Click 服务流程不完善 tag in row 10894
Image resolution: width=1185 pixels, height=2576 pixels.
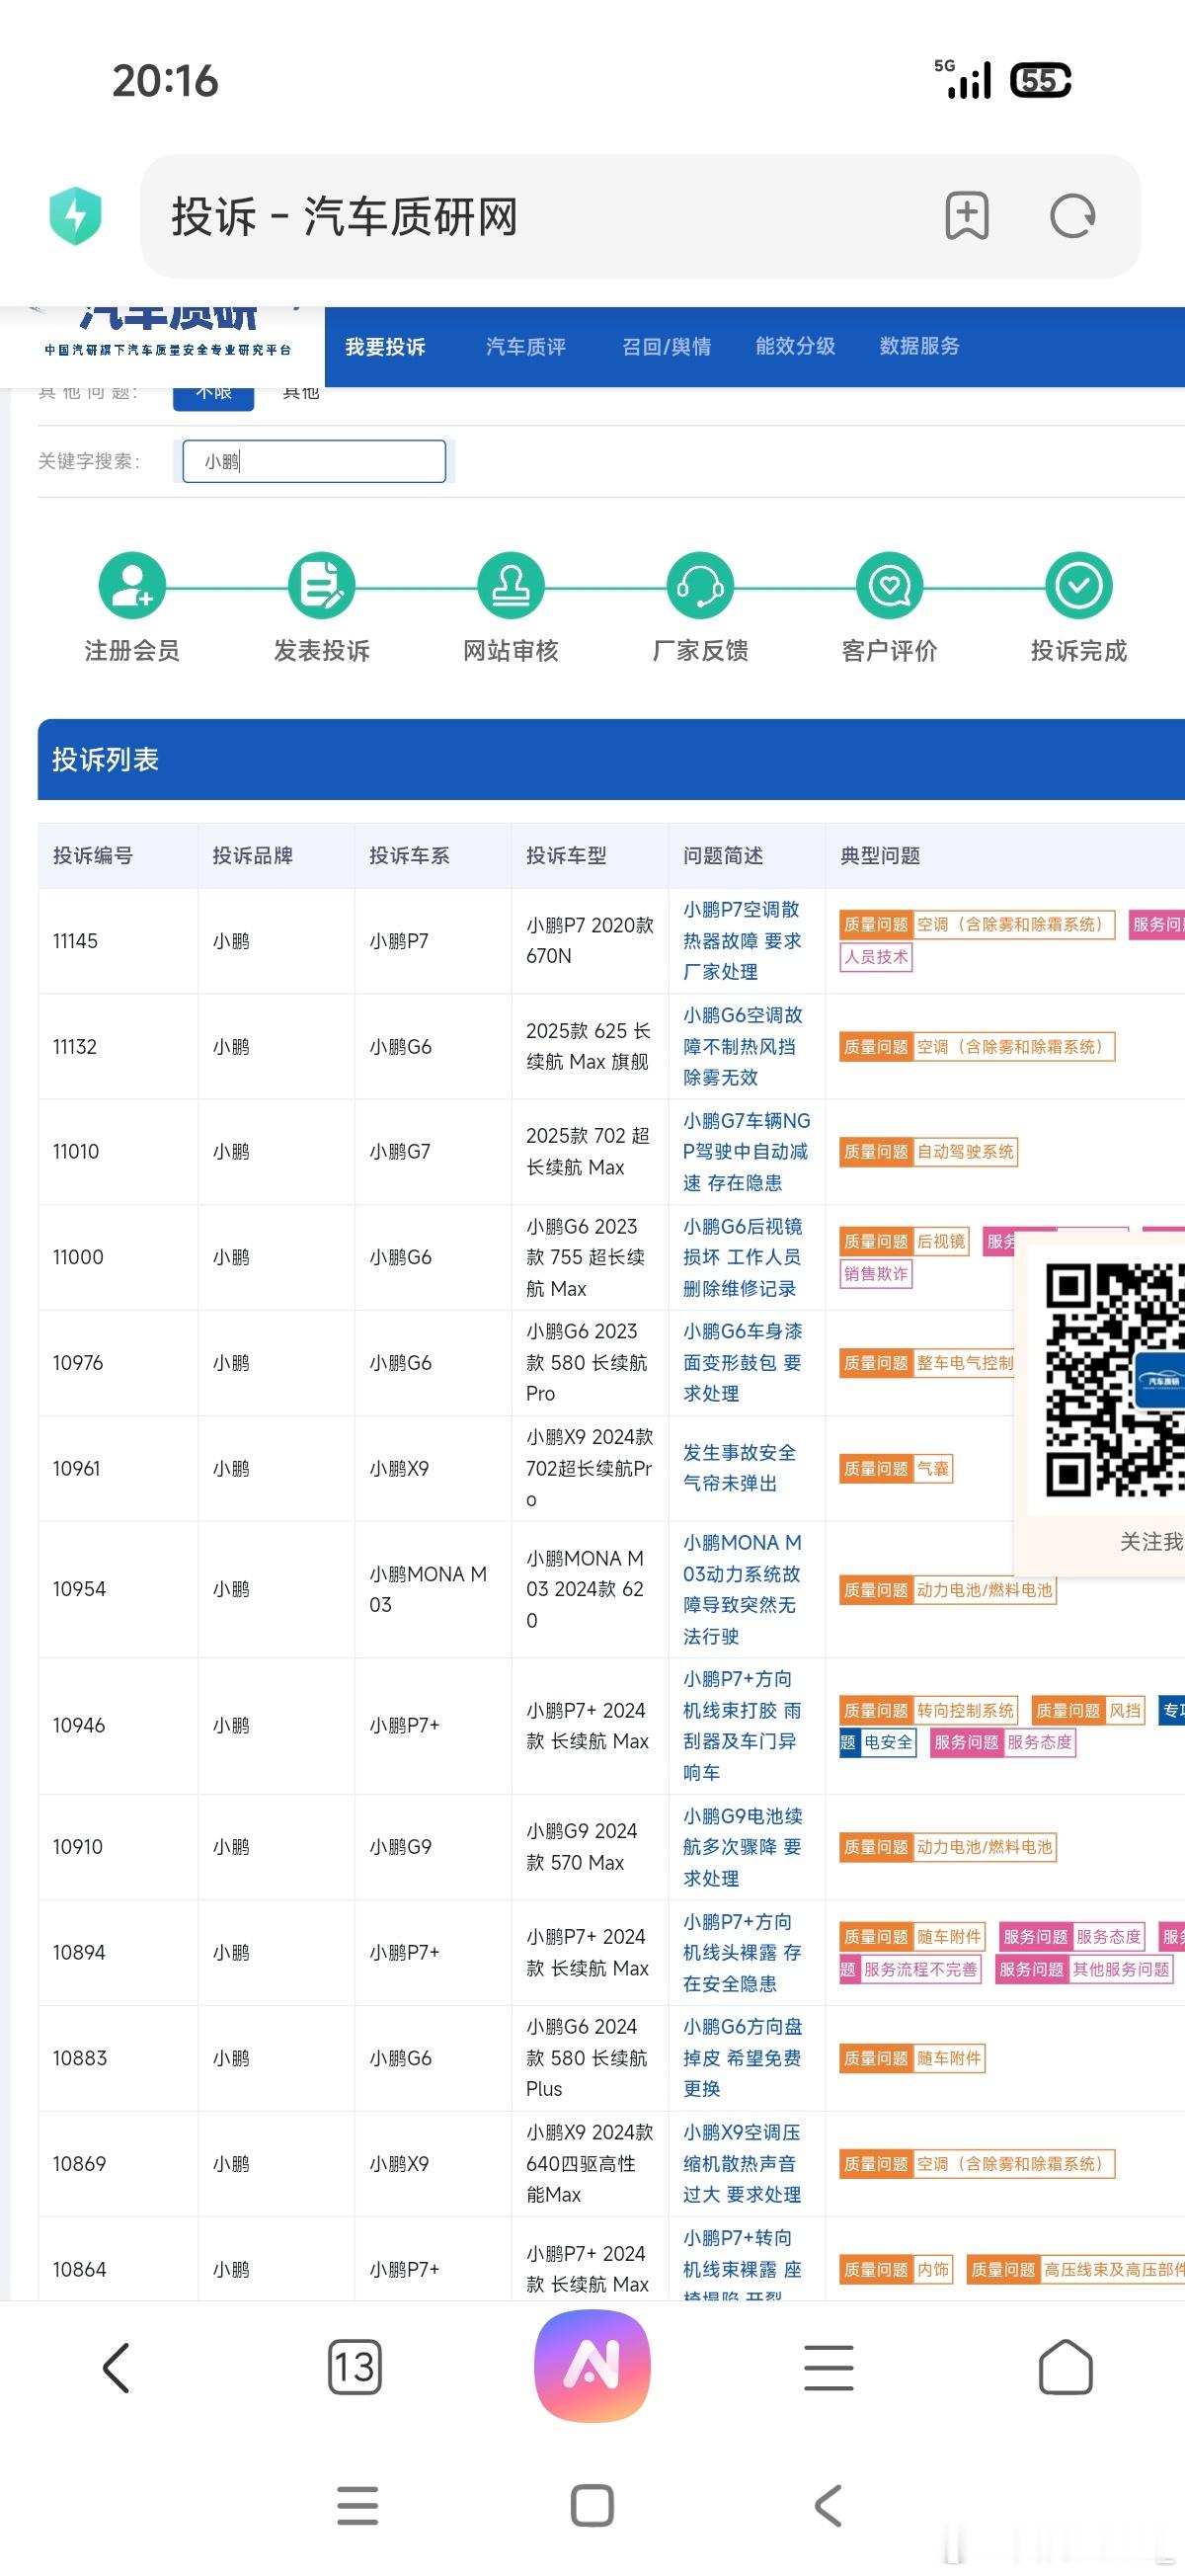point(920,1970)
